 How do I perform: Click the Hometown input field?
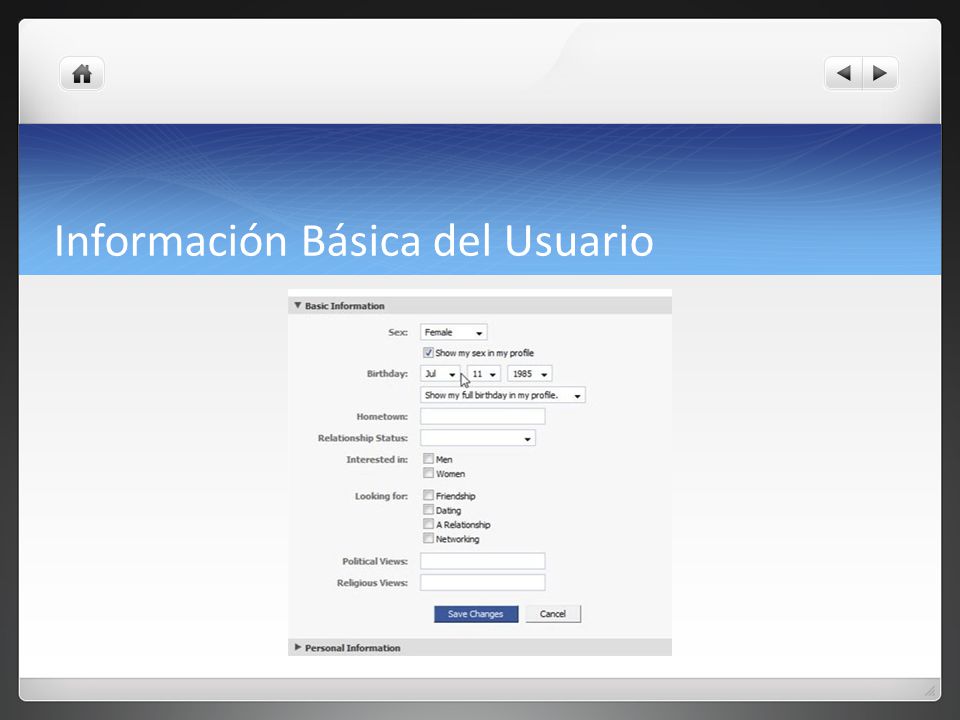482,416
